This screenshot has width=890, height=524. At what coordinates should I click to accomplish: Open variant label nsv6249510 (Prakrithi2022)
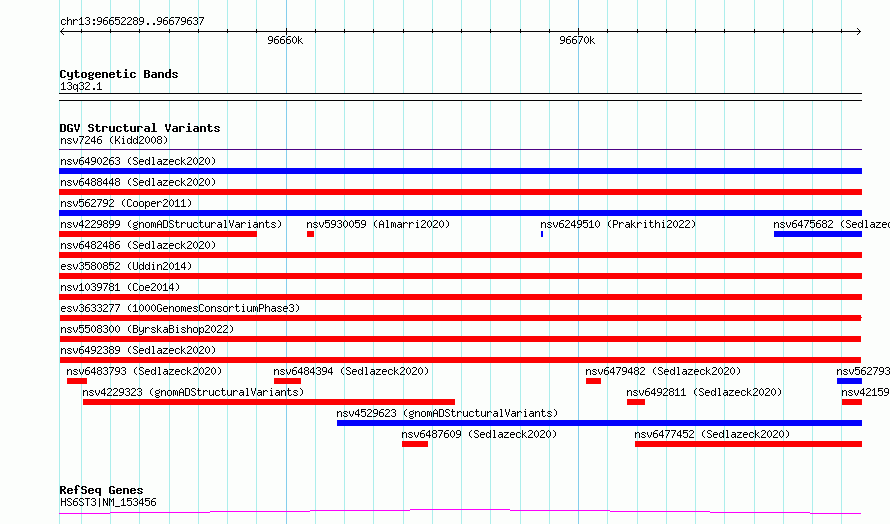pyautogui.click(x=618, y=224)
